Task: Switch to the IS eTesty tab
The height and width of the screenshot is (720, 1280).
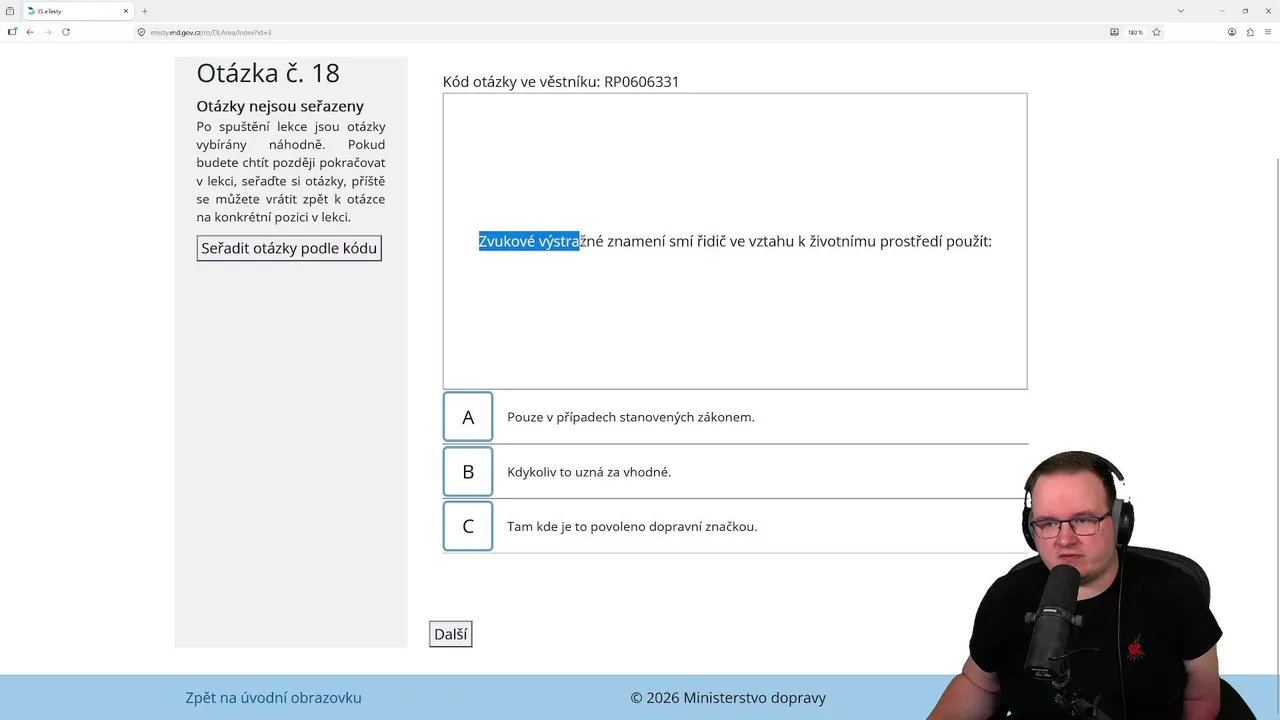Action: (80, 11)
